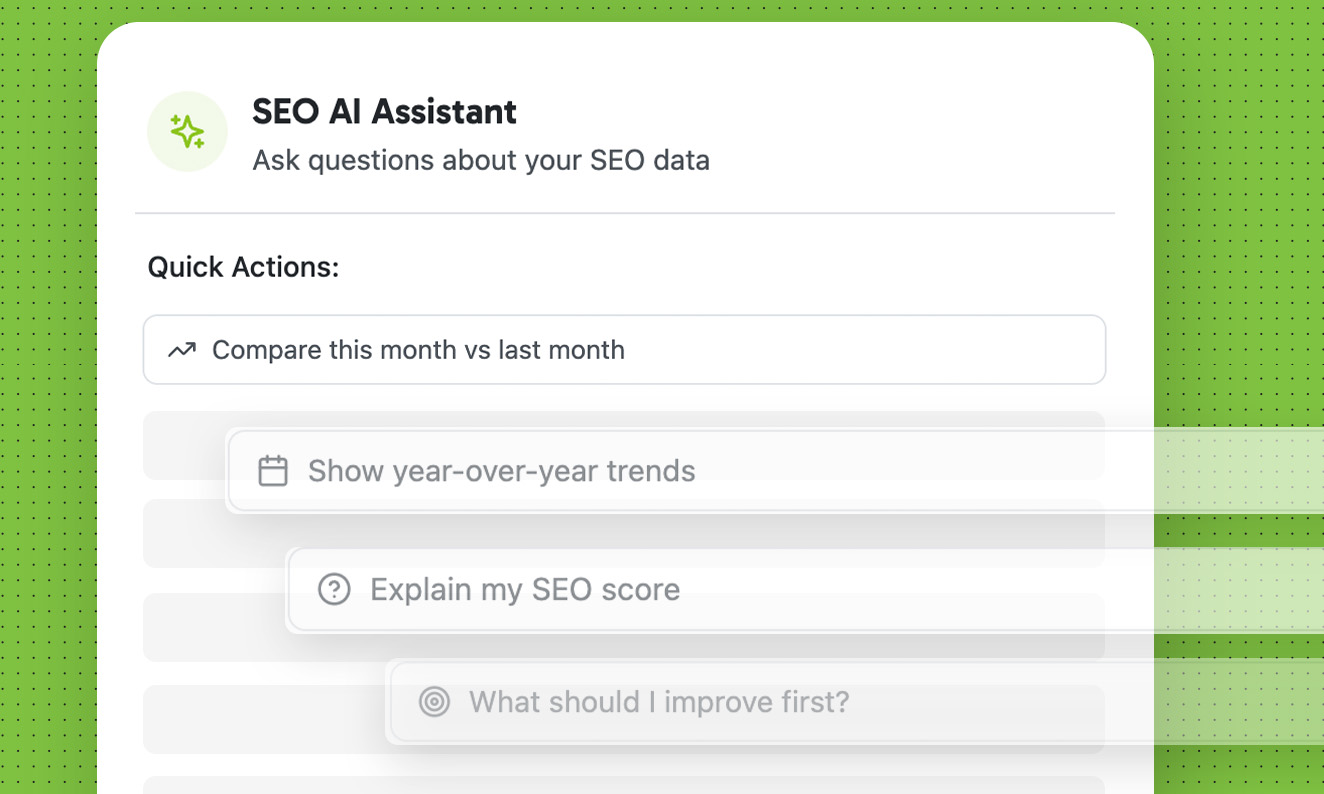Click the SEO AI Assistant title

[384, 111]
